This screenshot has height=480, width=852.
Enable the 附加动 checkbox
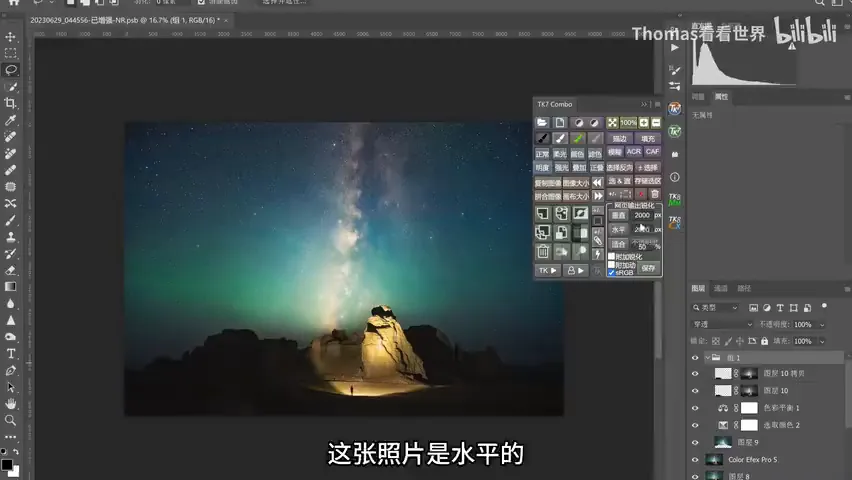point(611,265)
